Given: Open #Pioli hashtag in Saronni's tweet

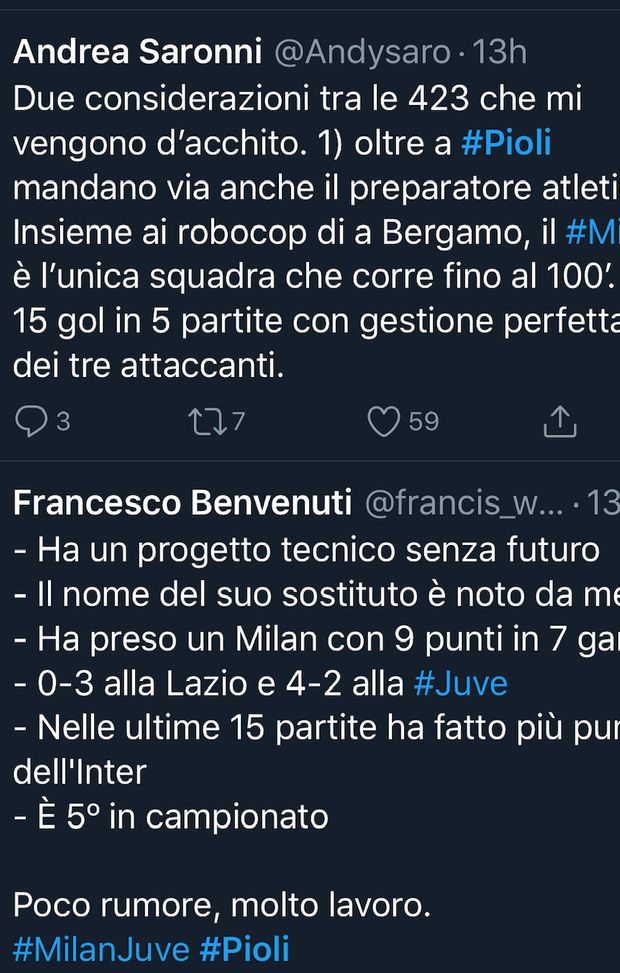Looking at the screenshot, I should pos(506,144).
